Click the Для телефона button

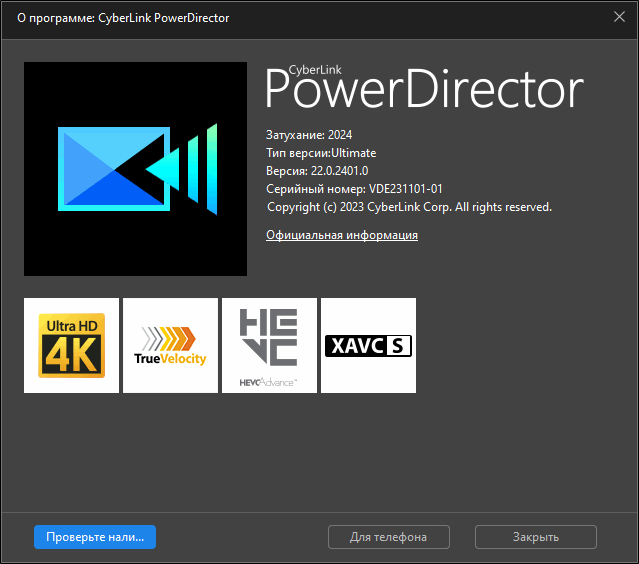pos(388,537)
